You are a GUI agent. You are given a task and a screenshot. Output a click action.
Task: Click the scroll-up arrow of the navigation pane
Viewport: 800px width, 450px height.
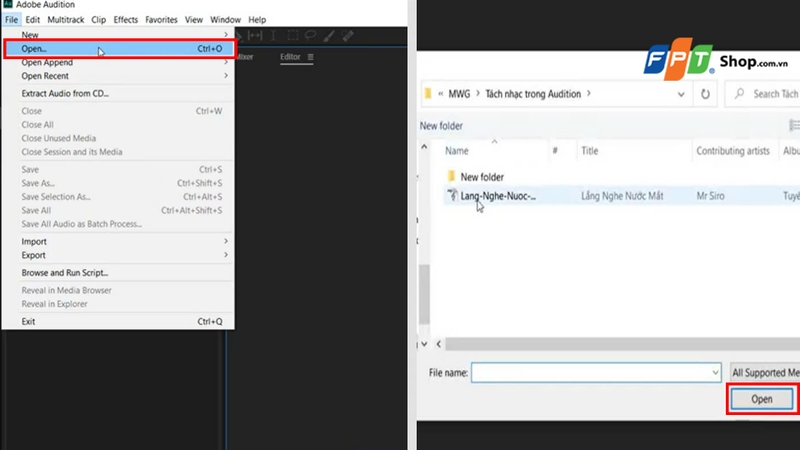pyautogui.click(x=424, y=147)
